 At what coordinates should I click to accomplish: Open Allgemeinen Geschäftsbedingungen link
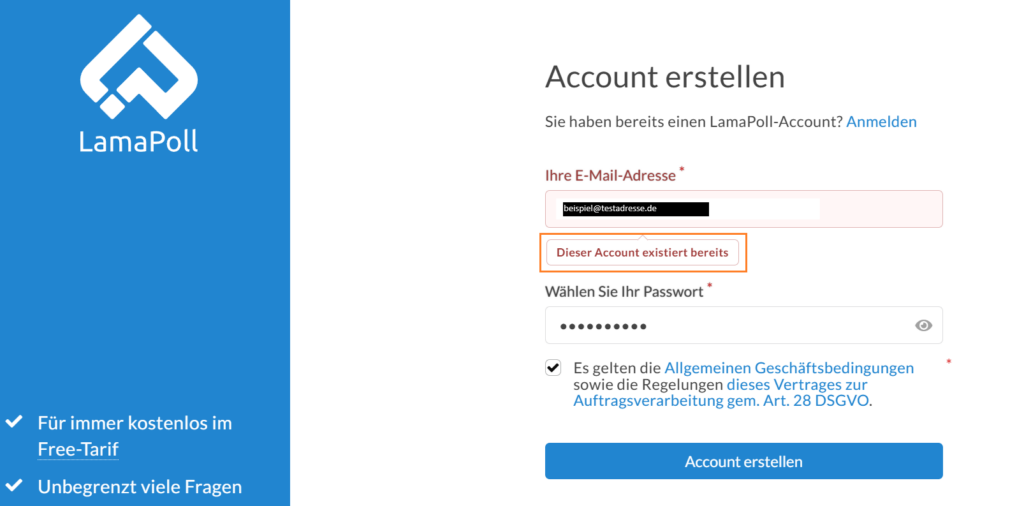pos(789,368)
